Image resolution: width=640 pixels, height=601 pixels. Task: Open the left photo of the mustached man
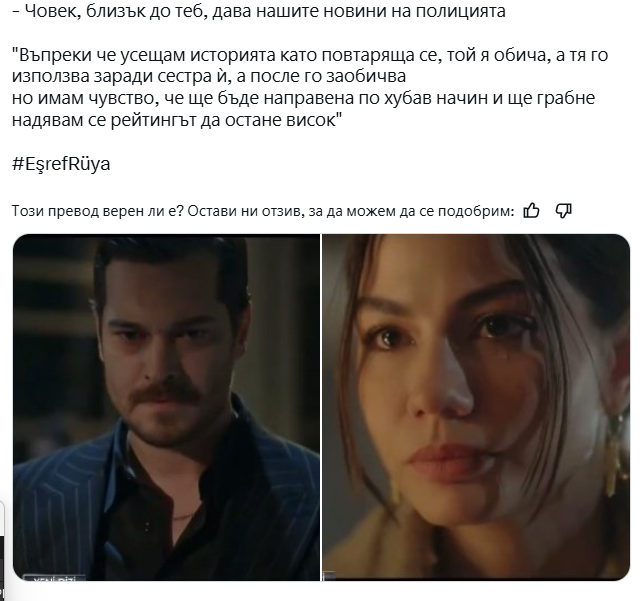click(x=167, y=407)
